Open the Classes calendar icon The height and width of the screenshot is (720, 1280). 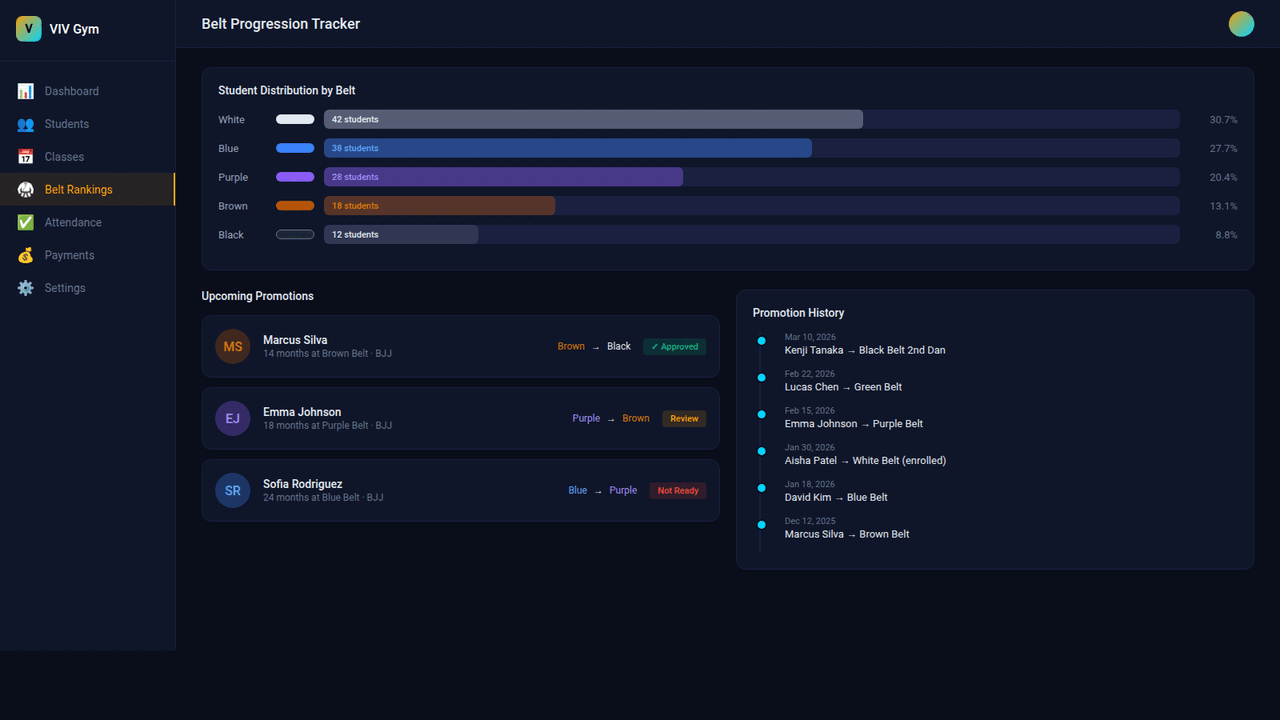point(25,157)
